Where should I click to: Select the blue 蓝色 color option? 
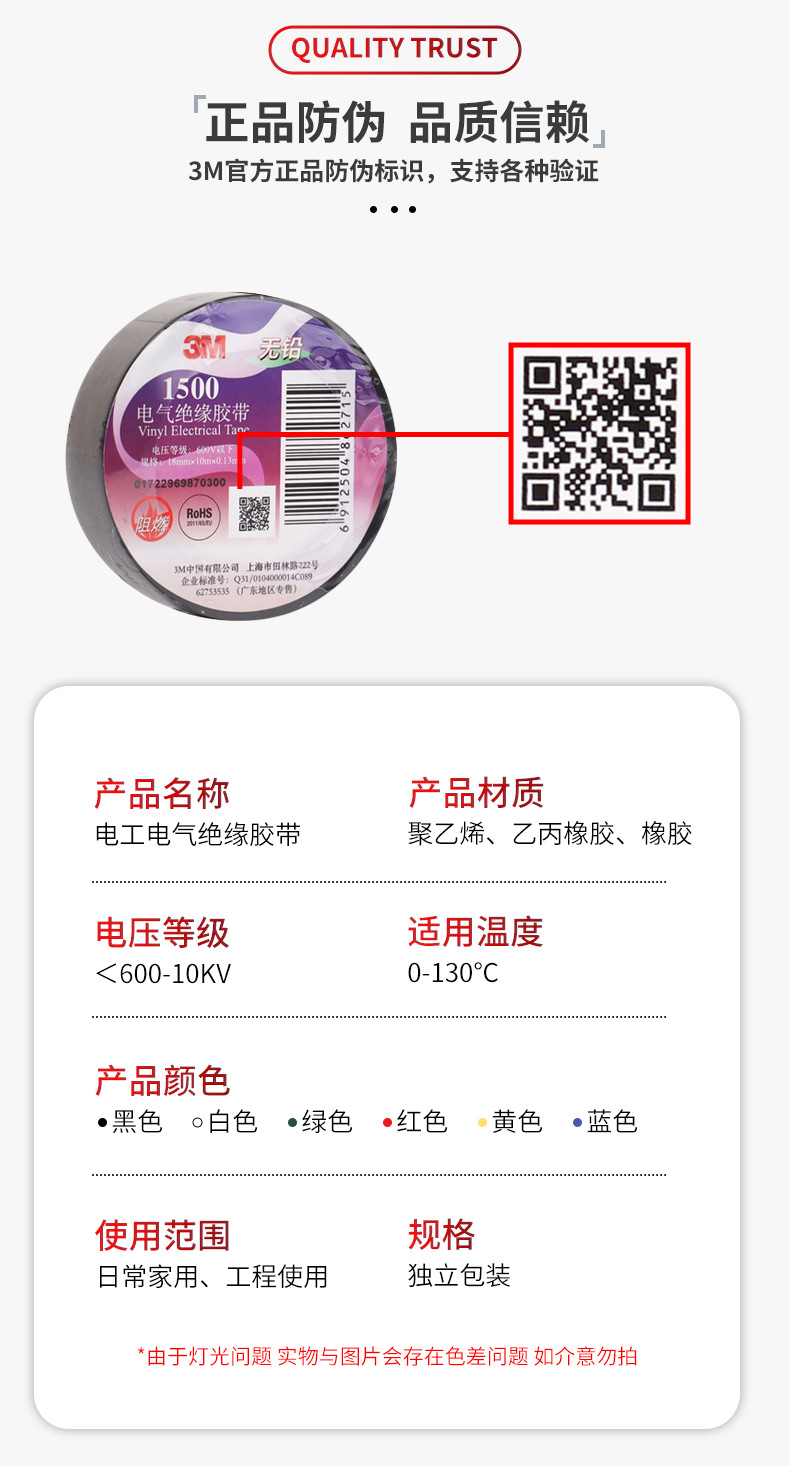(604, 1122)
